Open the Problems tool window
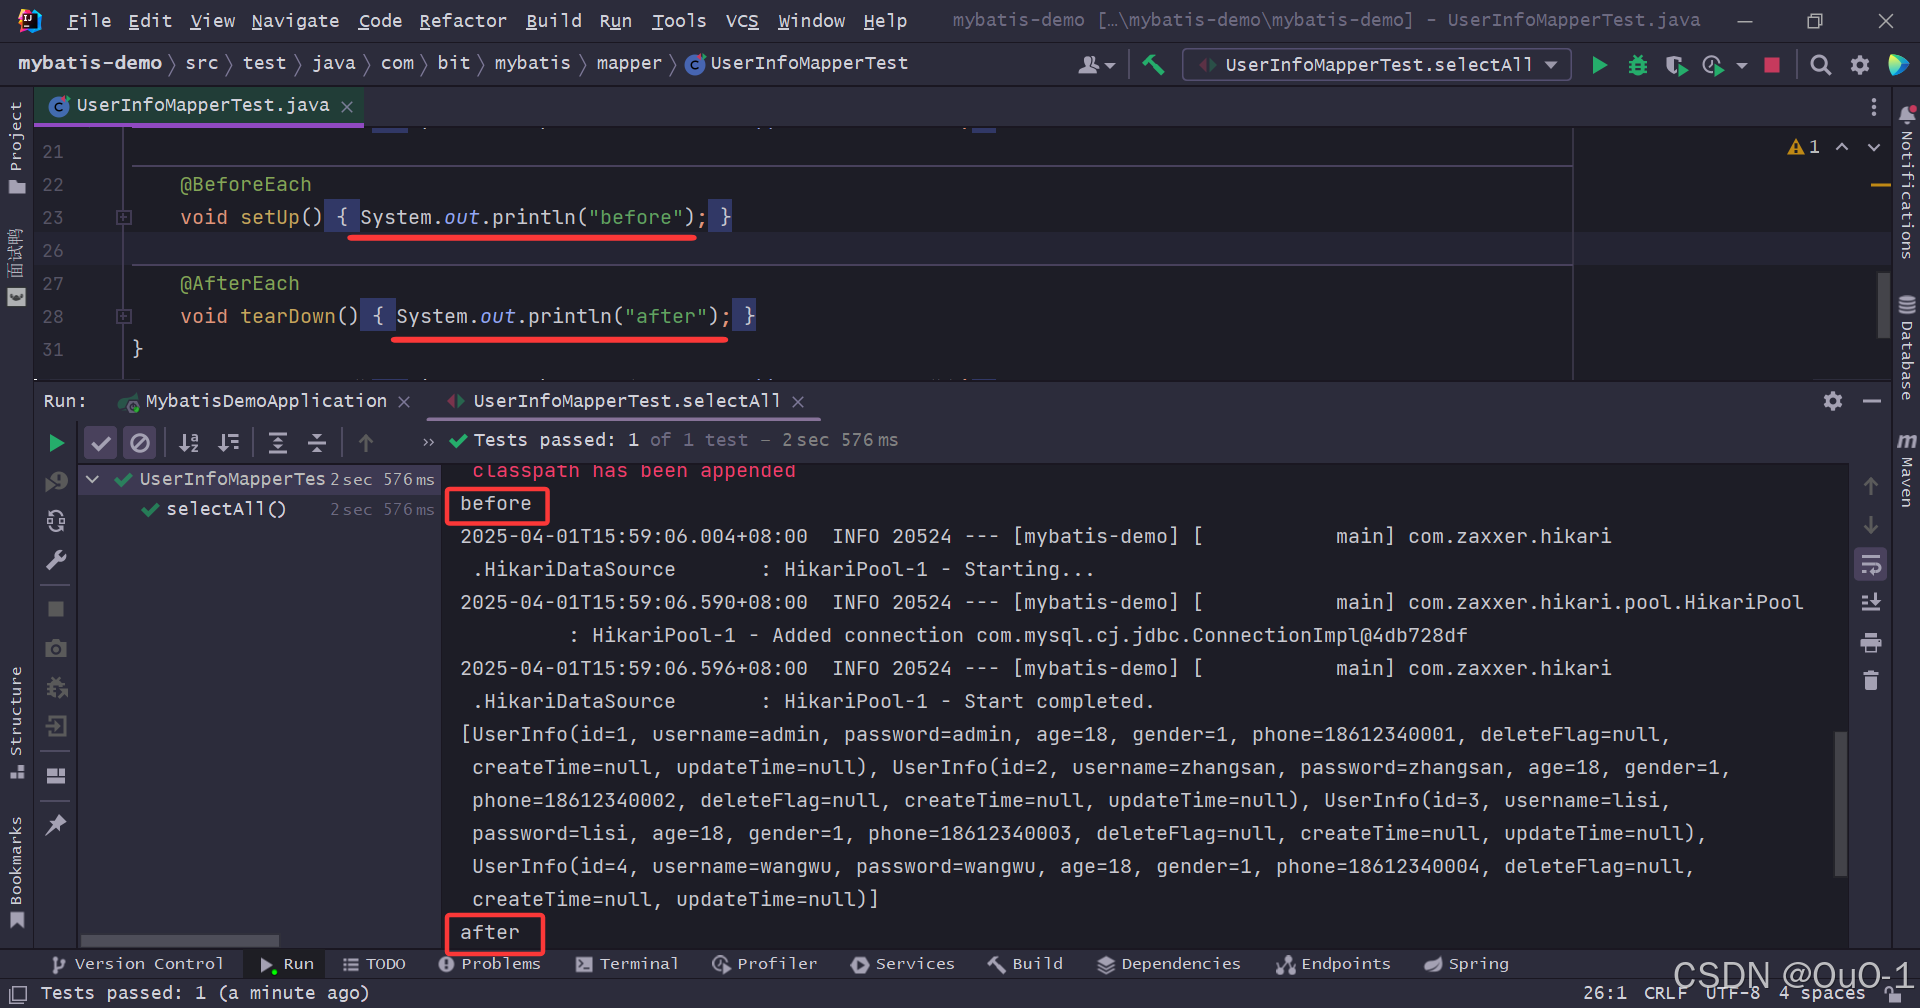The height and width of the screenshot is (1008, 1920). (489, 964)
